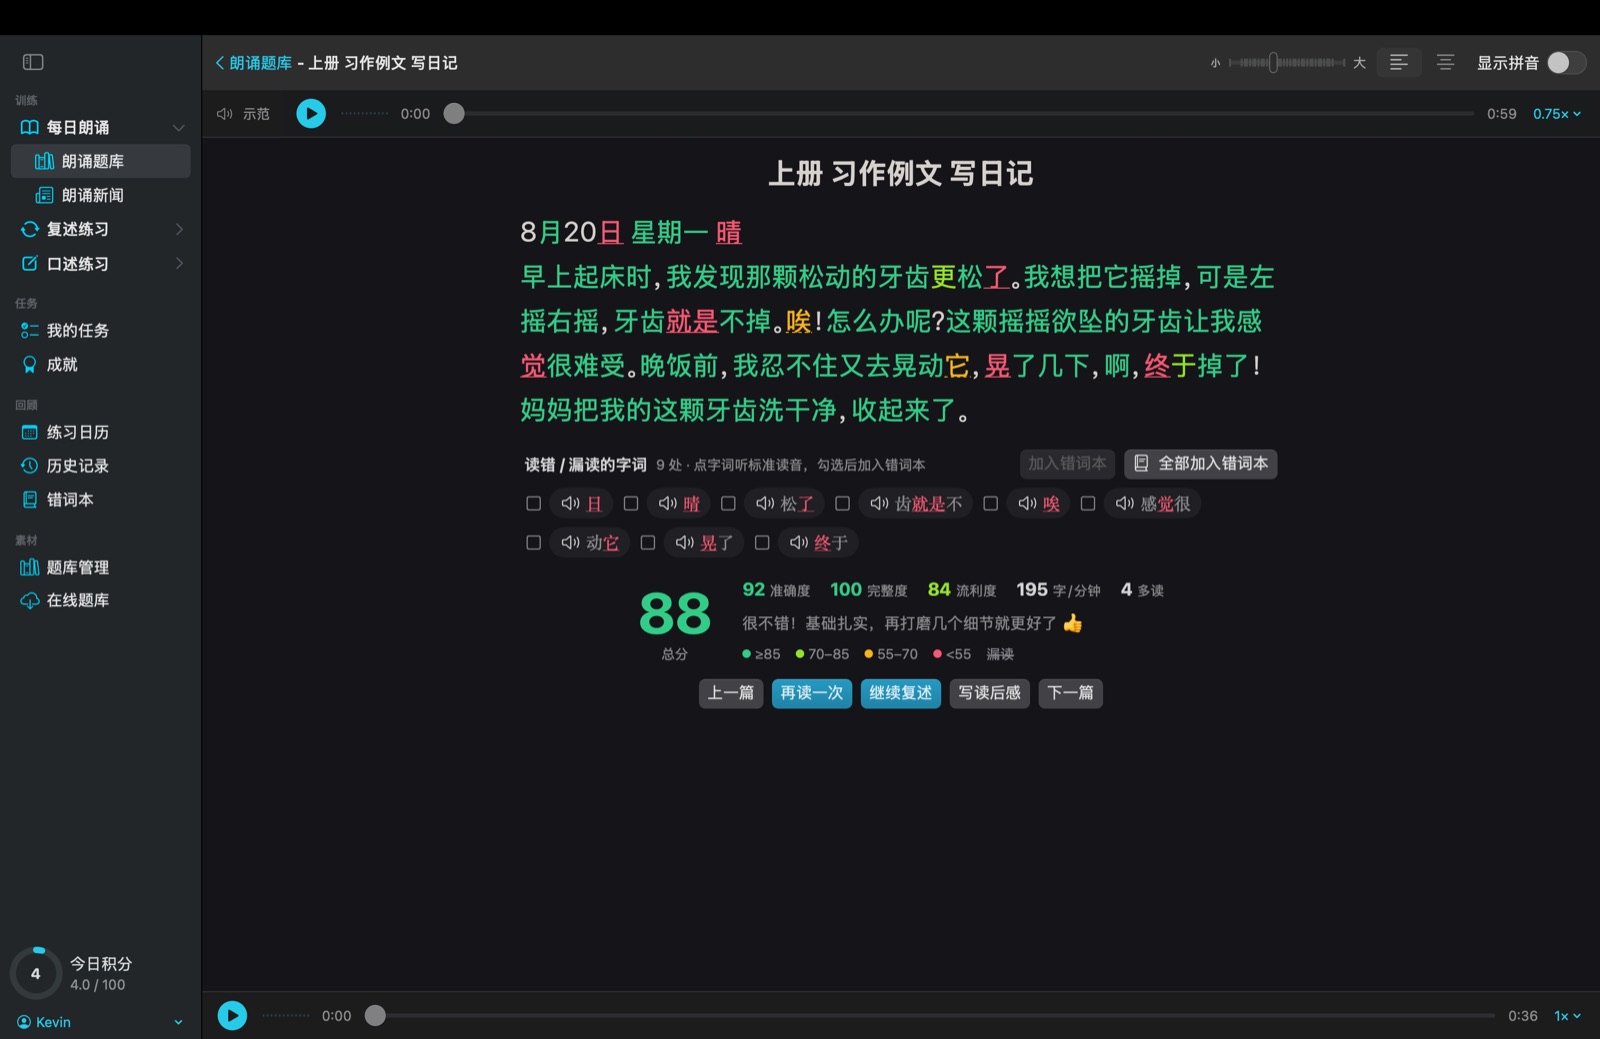The height and width of the screenshot is (1039, 1600).
Task: Select left-aligned text layout icon
Action: pos(1399,63)
